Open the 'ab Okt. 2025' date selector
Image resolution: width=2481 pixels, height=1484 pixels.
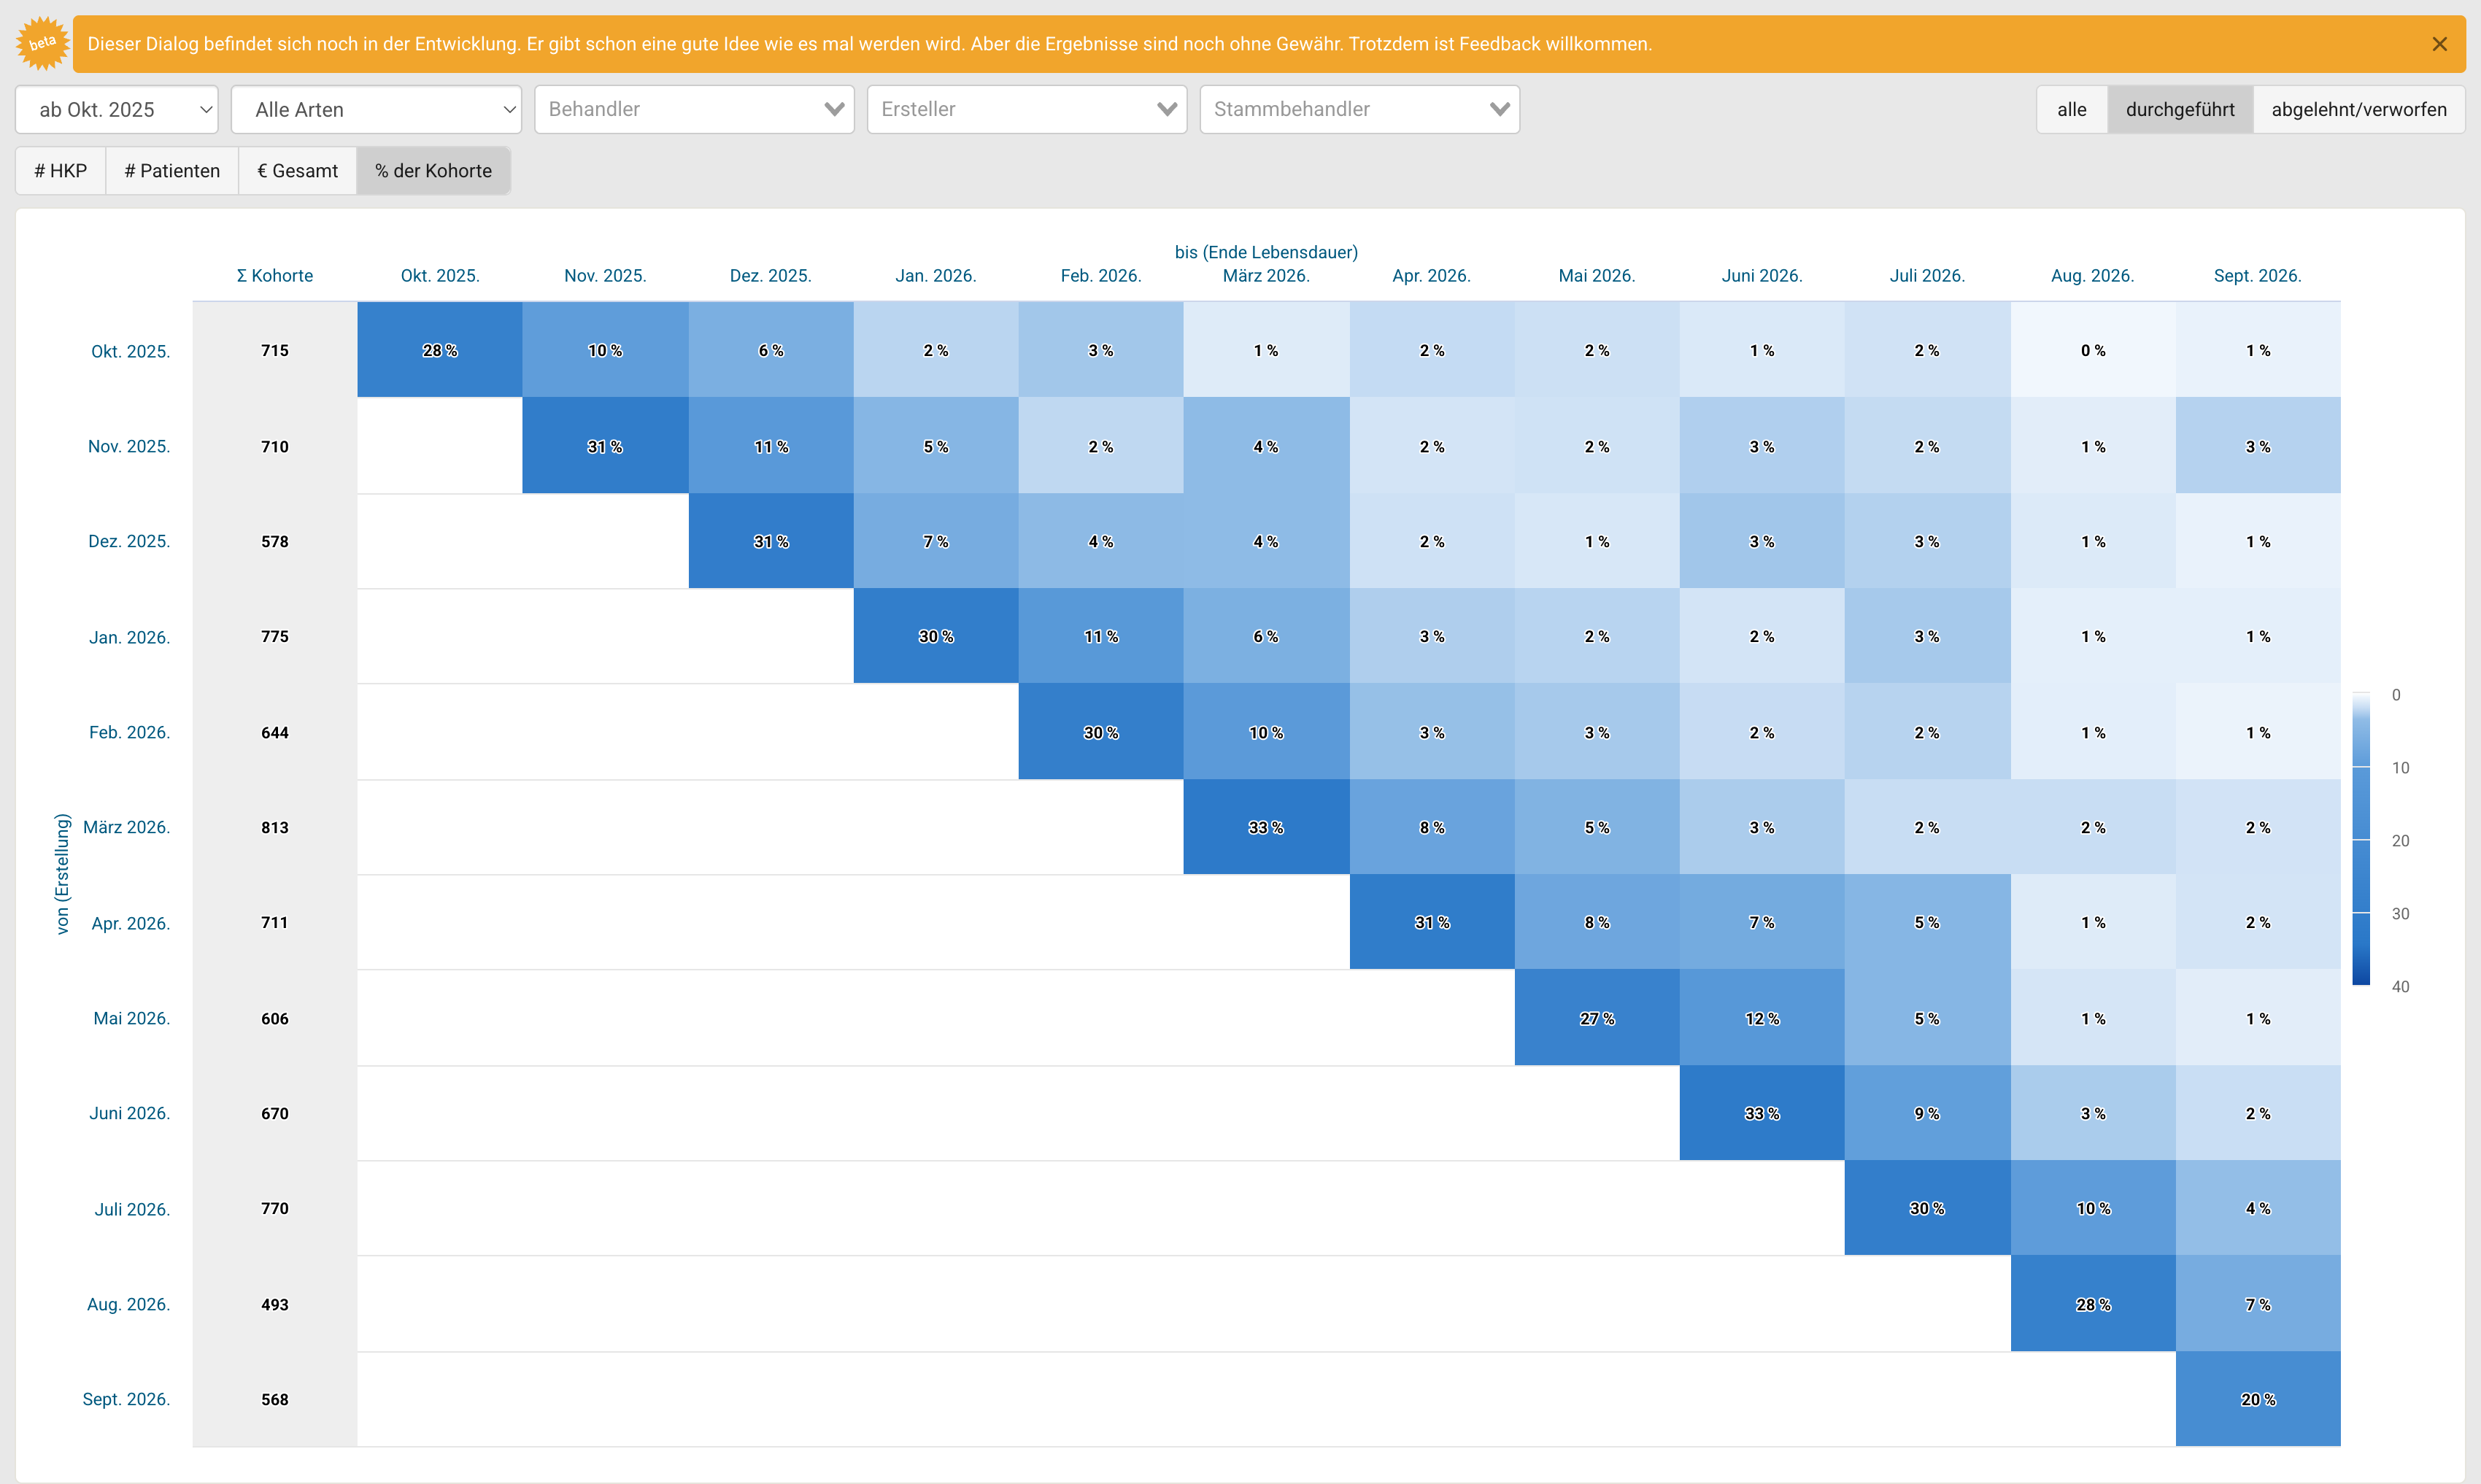tap(117, 109)
